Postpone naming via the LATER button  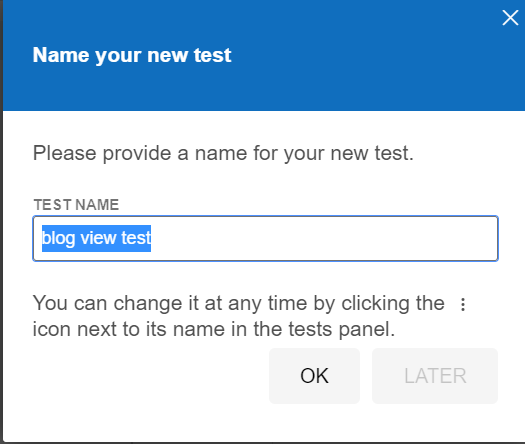pyautogui.click(x=435, y=376)
